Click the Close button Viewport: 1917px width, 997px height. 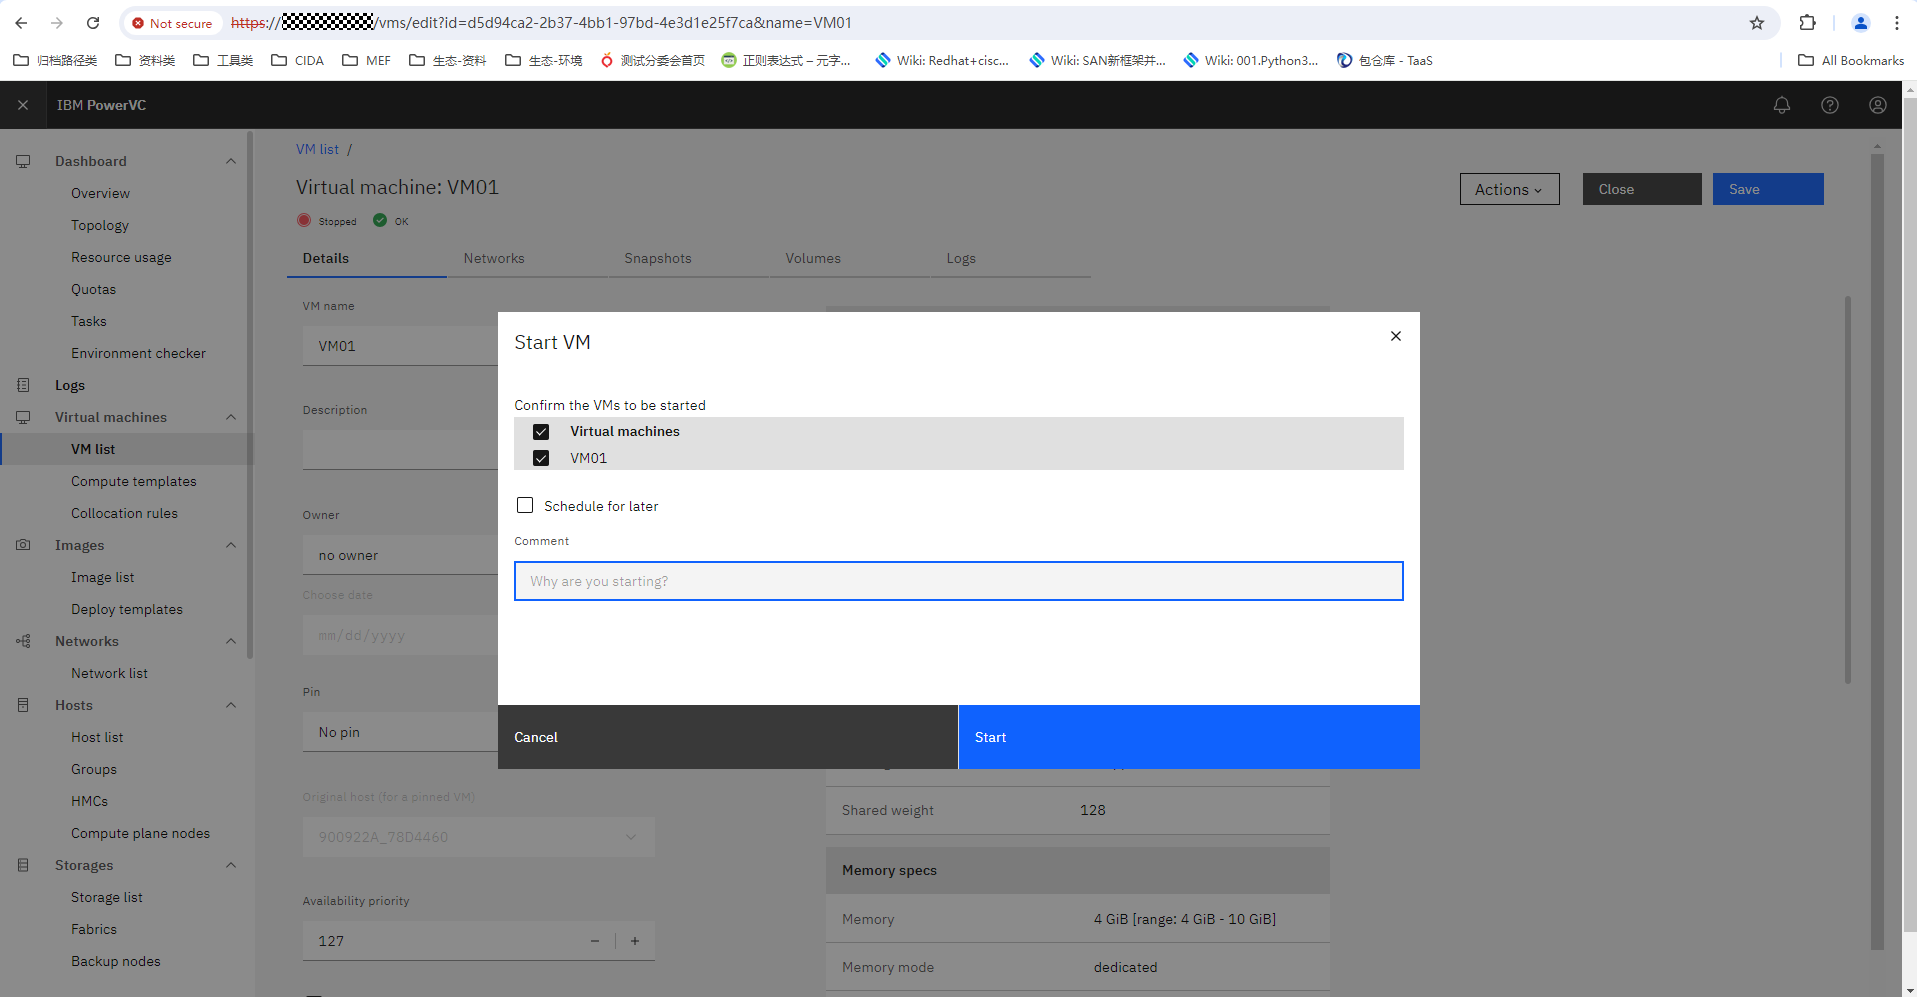1642,189
